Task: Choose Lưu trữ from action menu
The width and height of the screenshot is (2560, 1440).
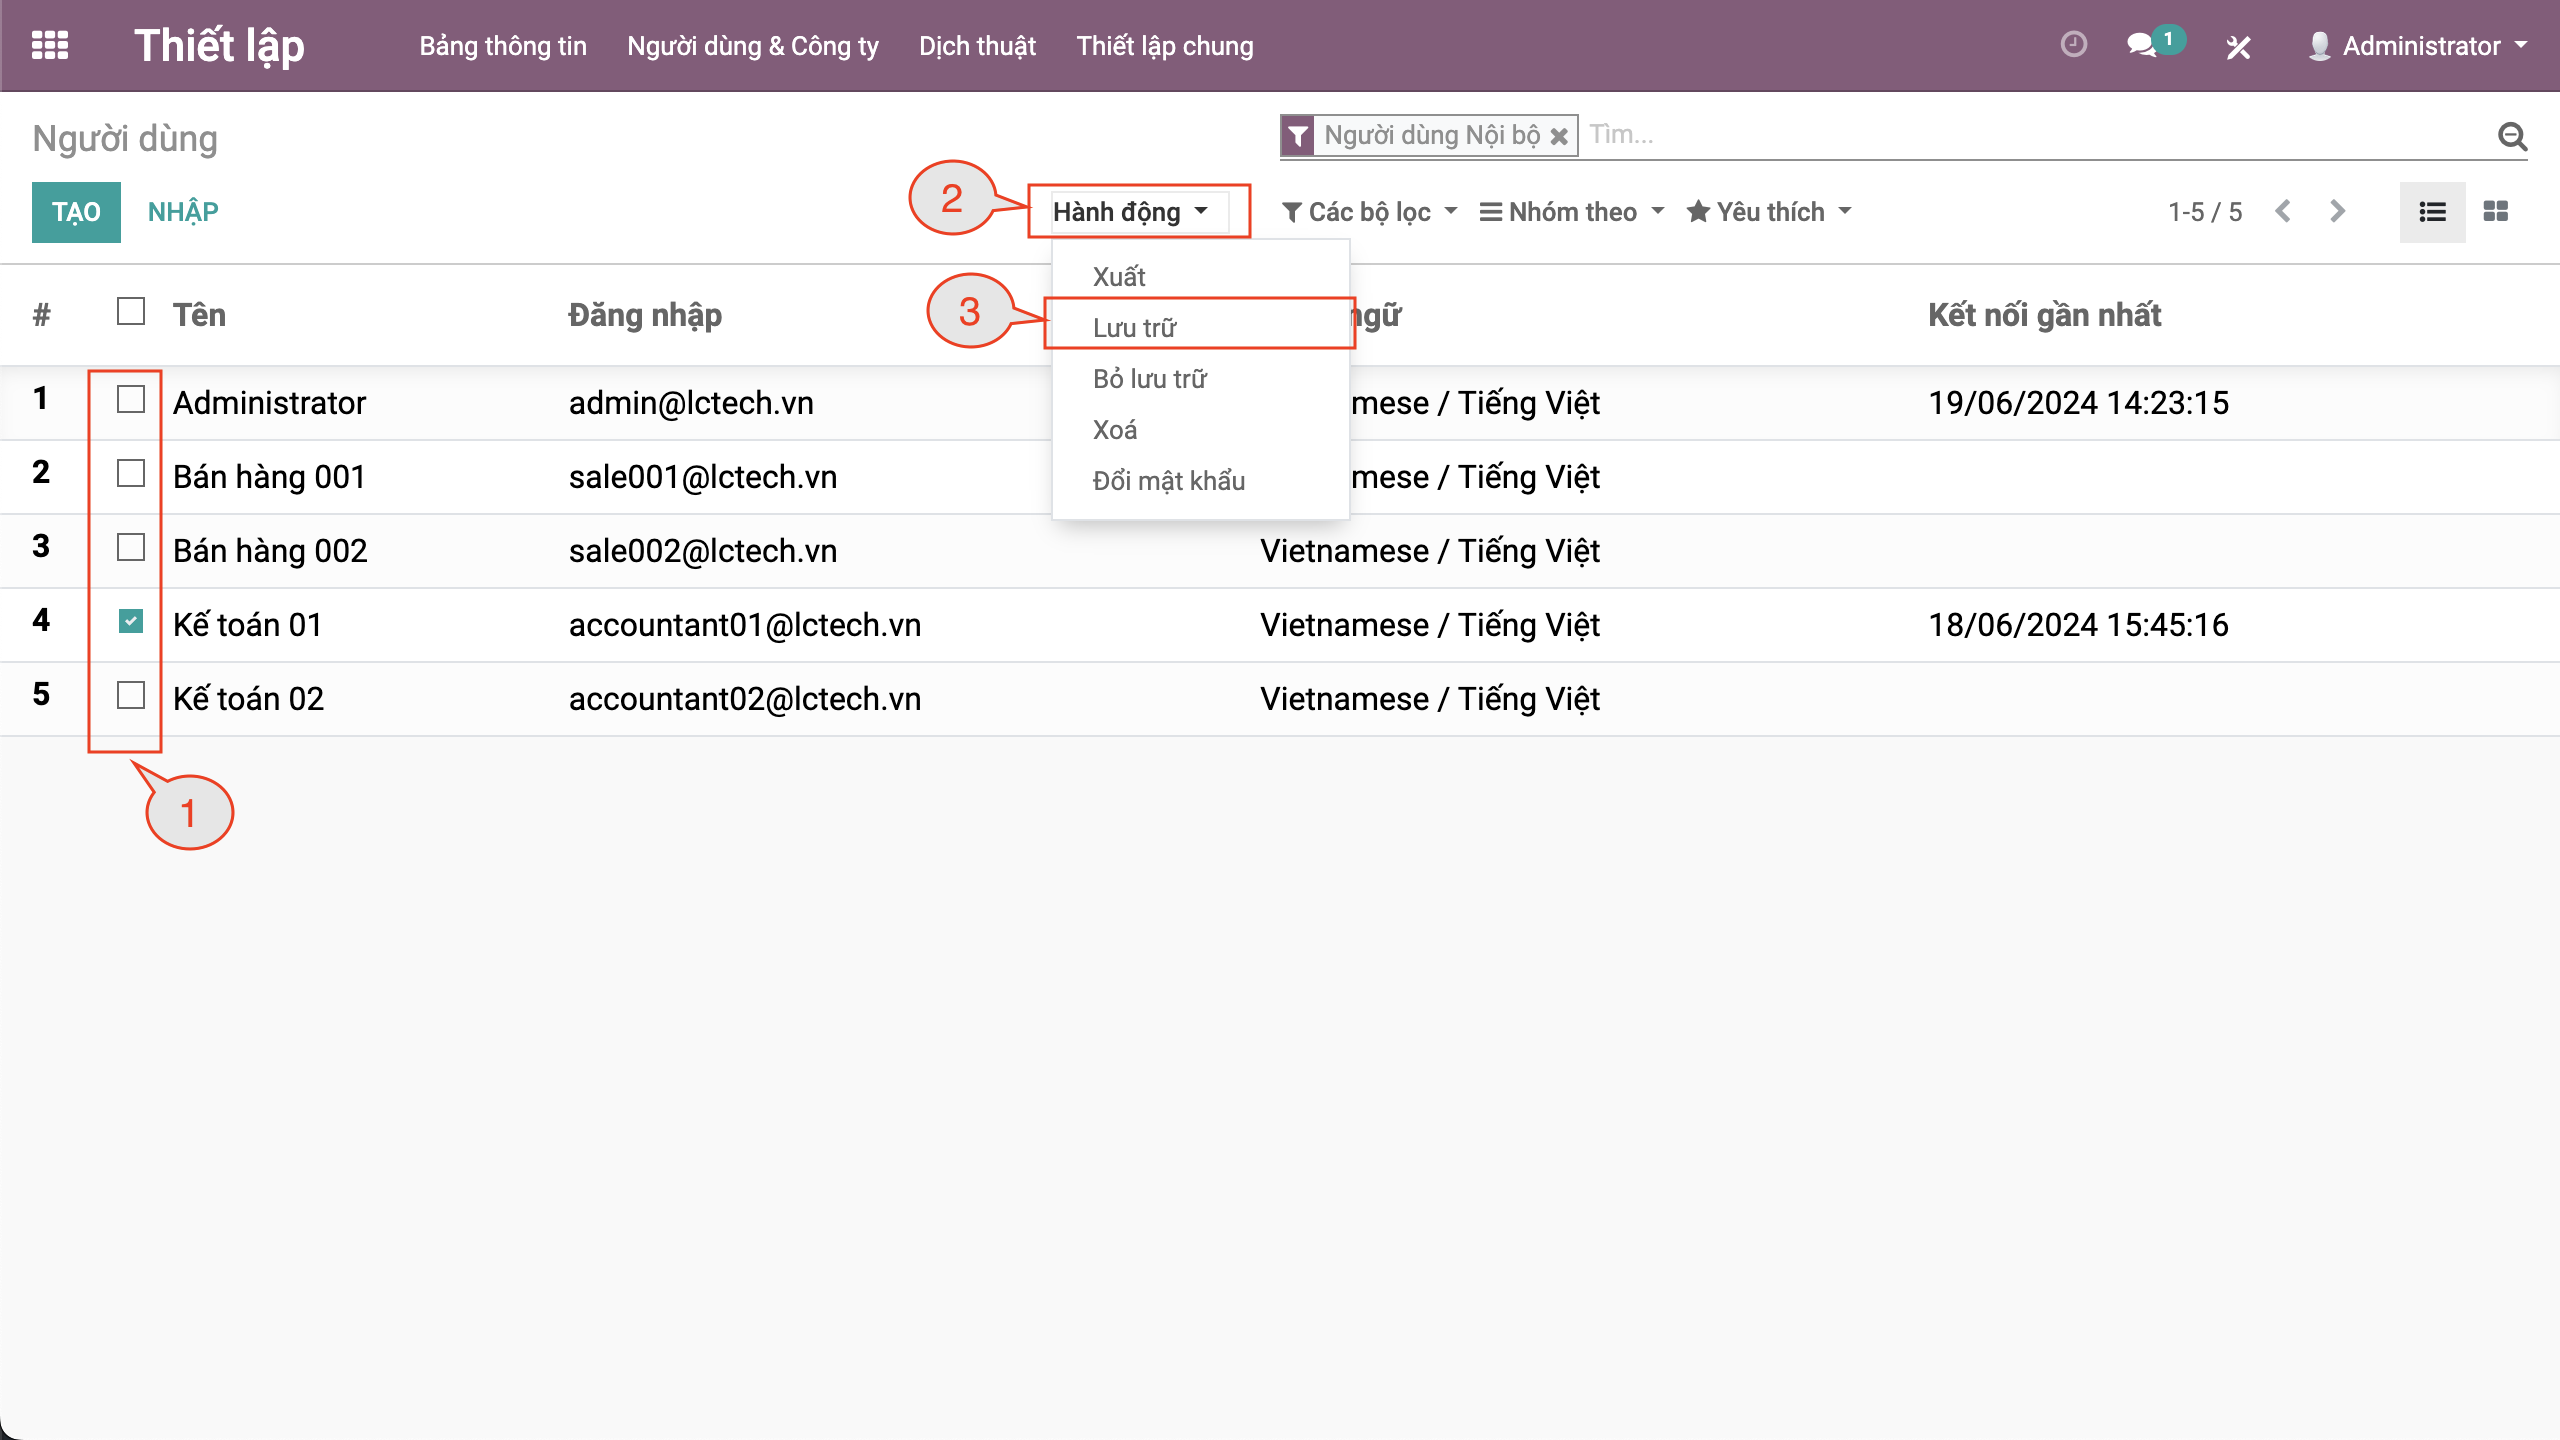Action: point(1135,328)
